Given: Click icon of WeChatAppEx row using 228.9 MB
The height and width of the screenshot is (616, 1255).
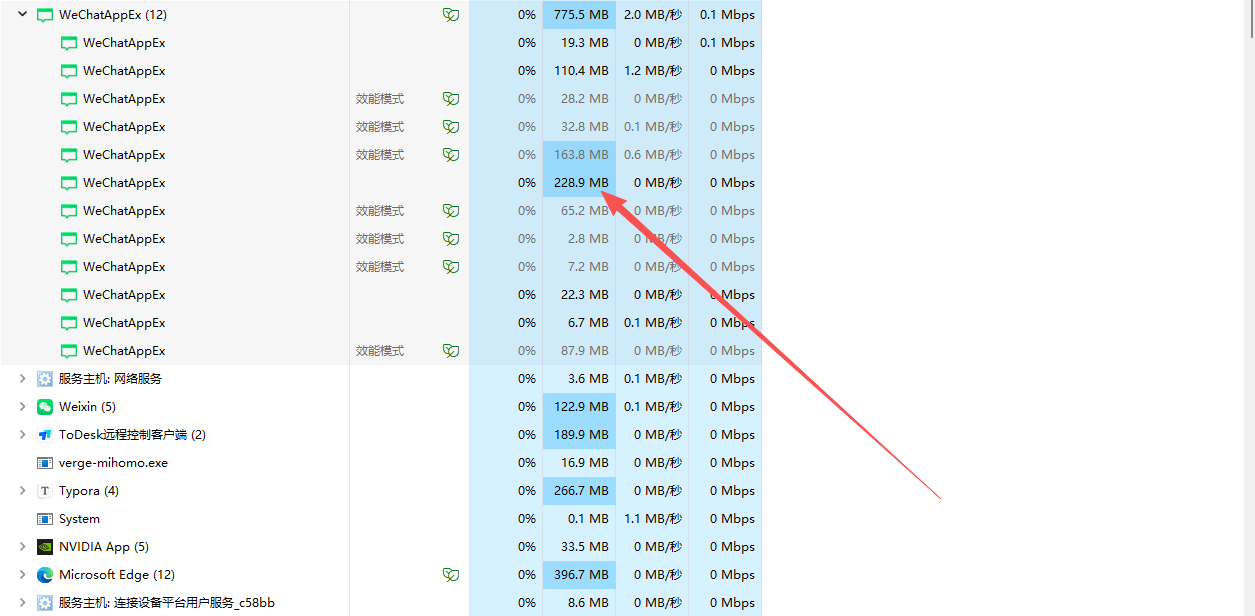Looking at the screenshot, I should [x=69, y=183].
